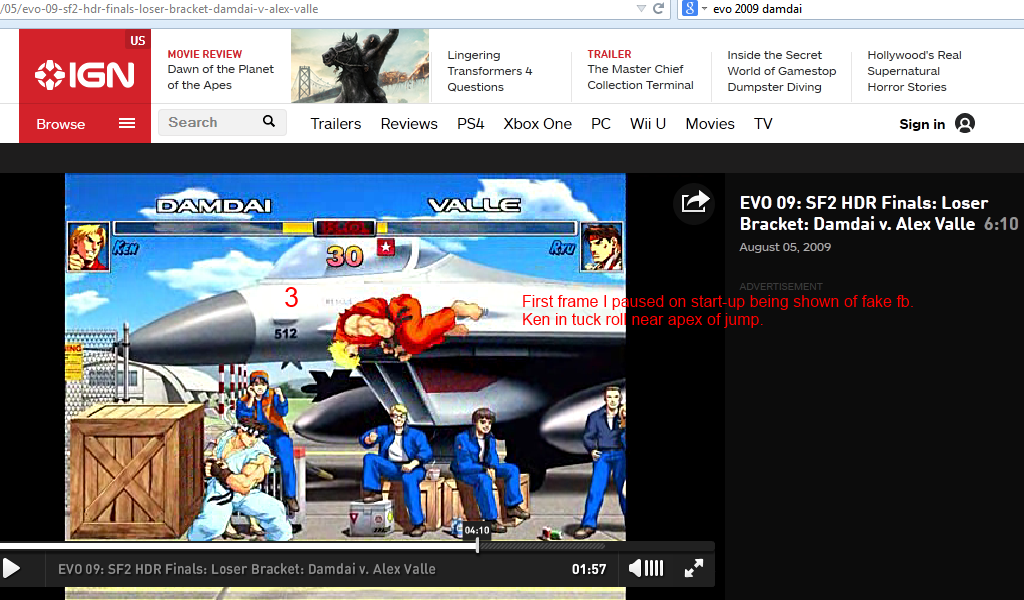Click the date 'August 05, 2009'
The image size is (1024, 600).
click(x=785, y=247)
